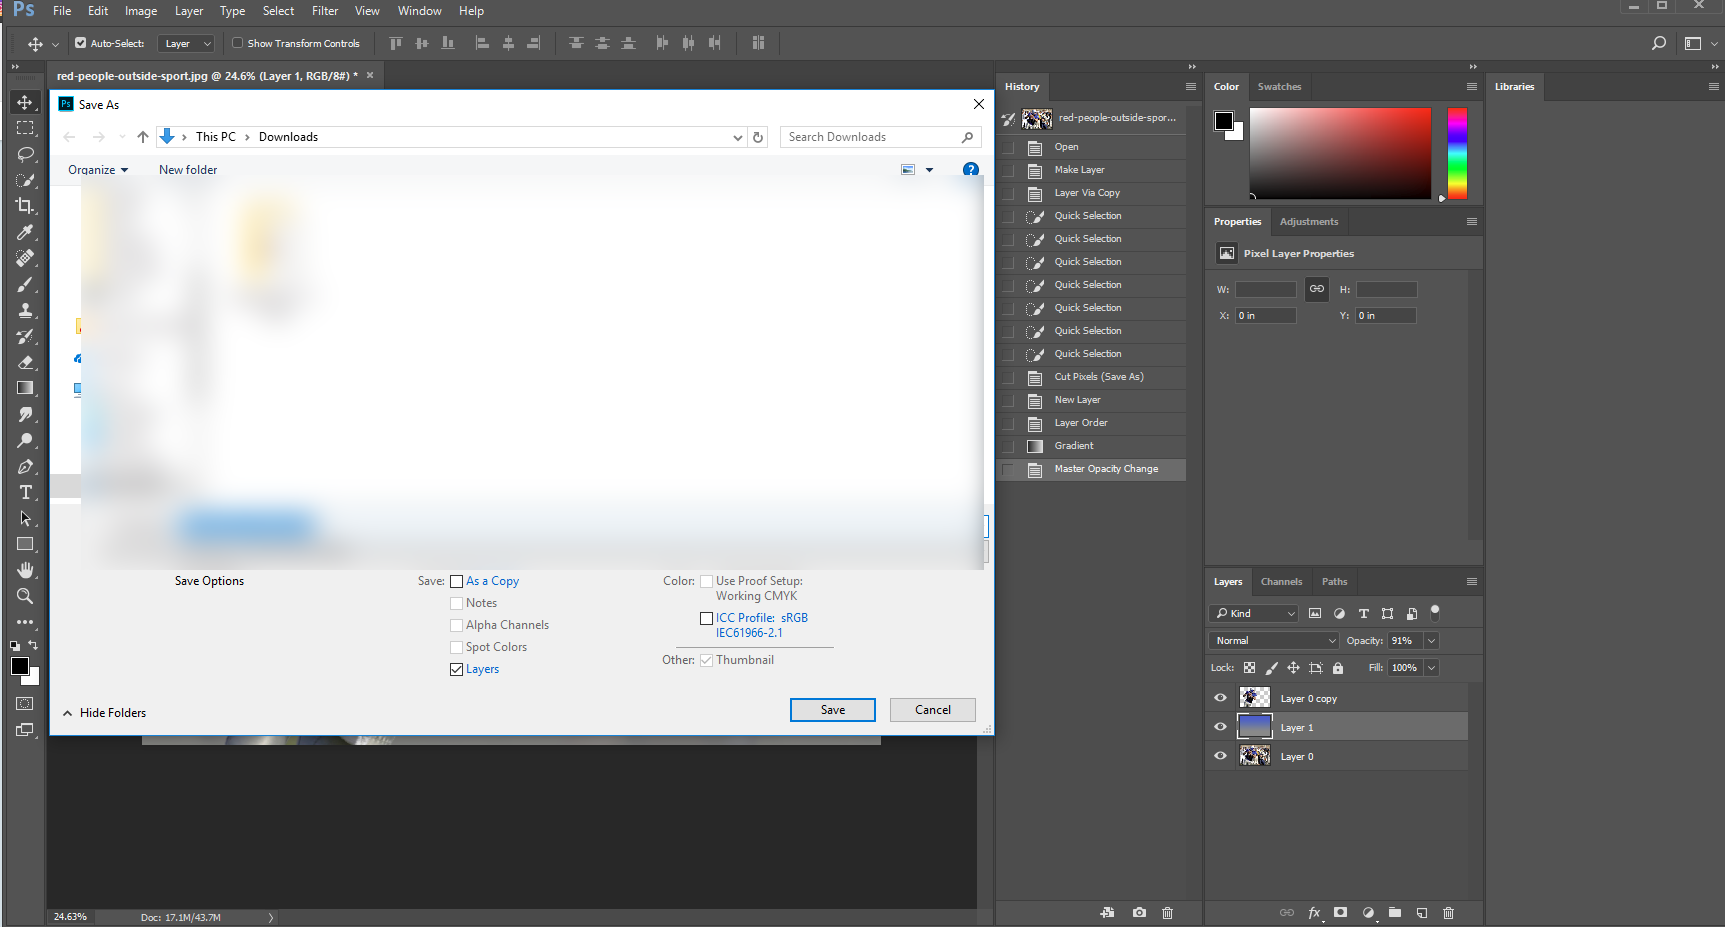Uncheck the Layers save option

(x=457, y=669)
